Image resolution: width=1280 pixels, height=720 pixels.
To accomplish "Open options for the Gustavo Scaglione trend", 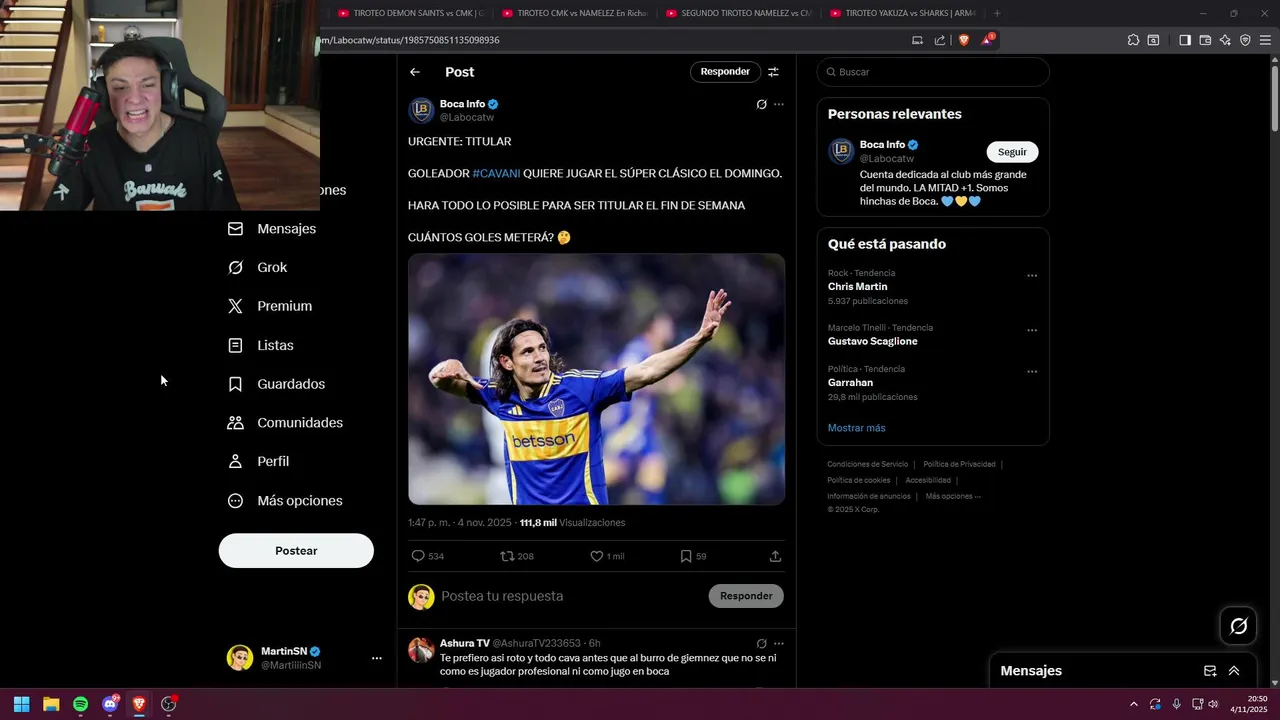I will (1032, 330).
